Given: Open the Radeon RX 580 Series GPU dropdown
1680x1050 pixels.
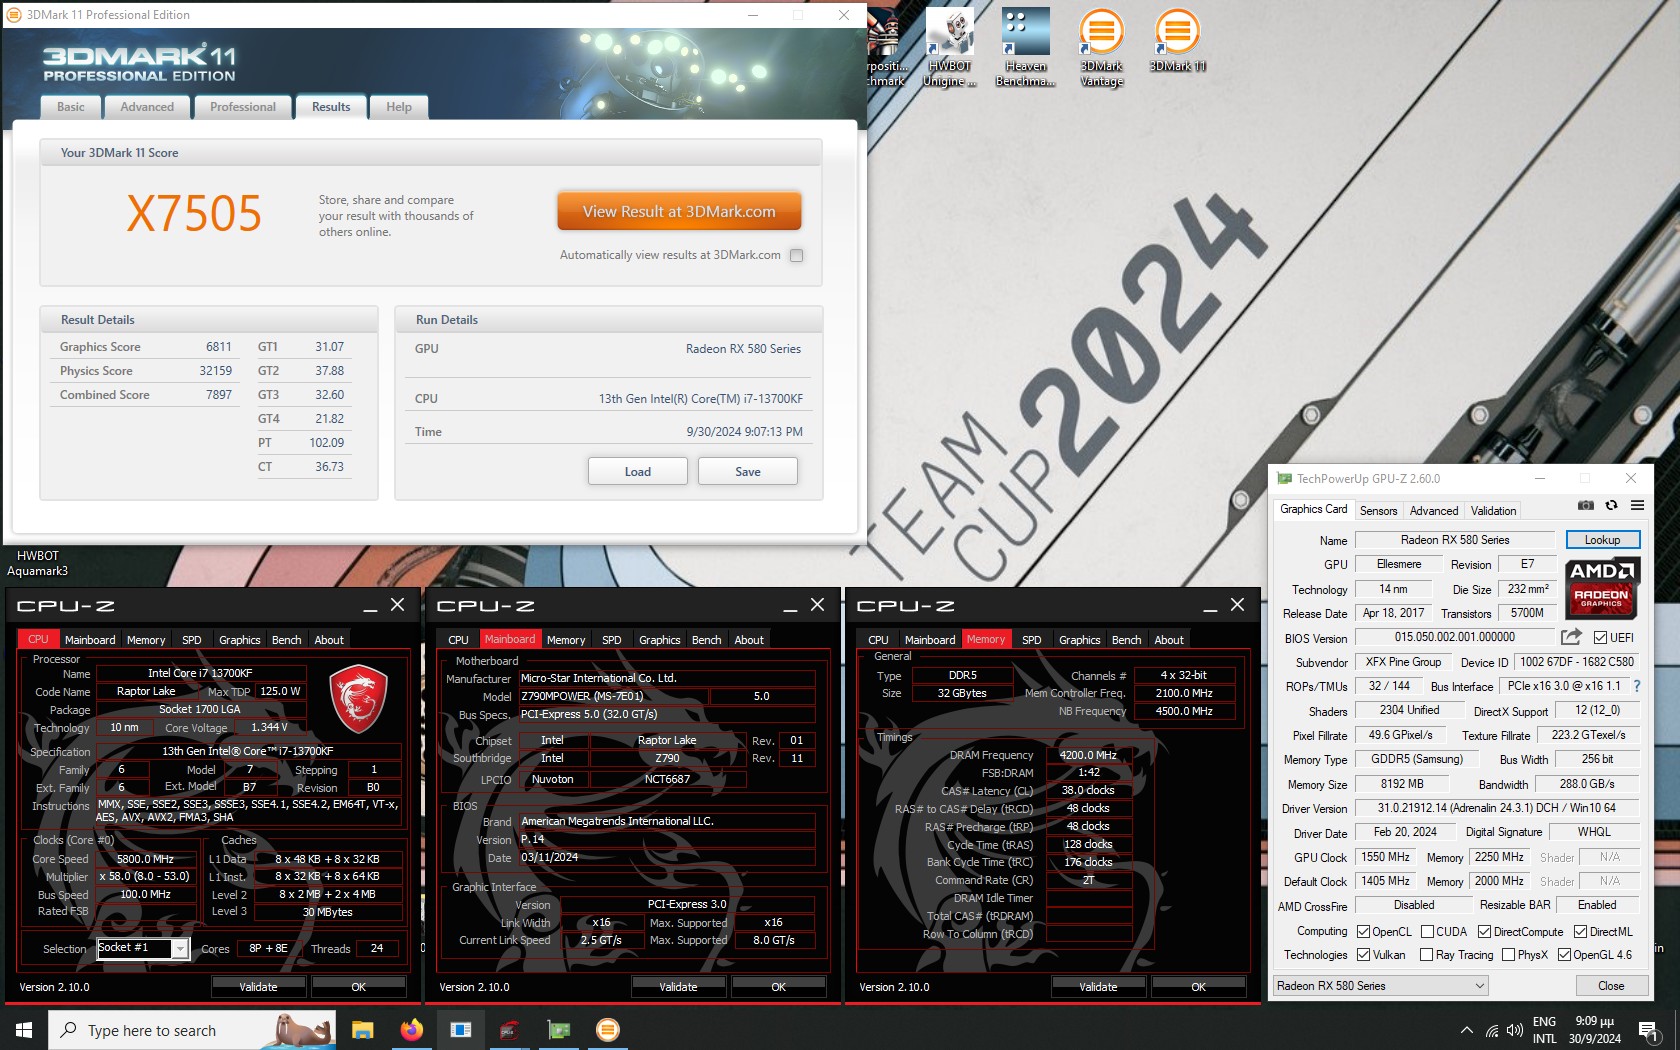Looking at the screenshot, I should tap(1380, 986).
